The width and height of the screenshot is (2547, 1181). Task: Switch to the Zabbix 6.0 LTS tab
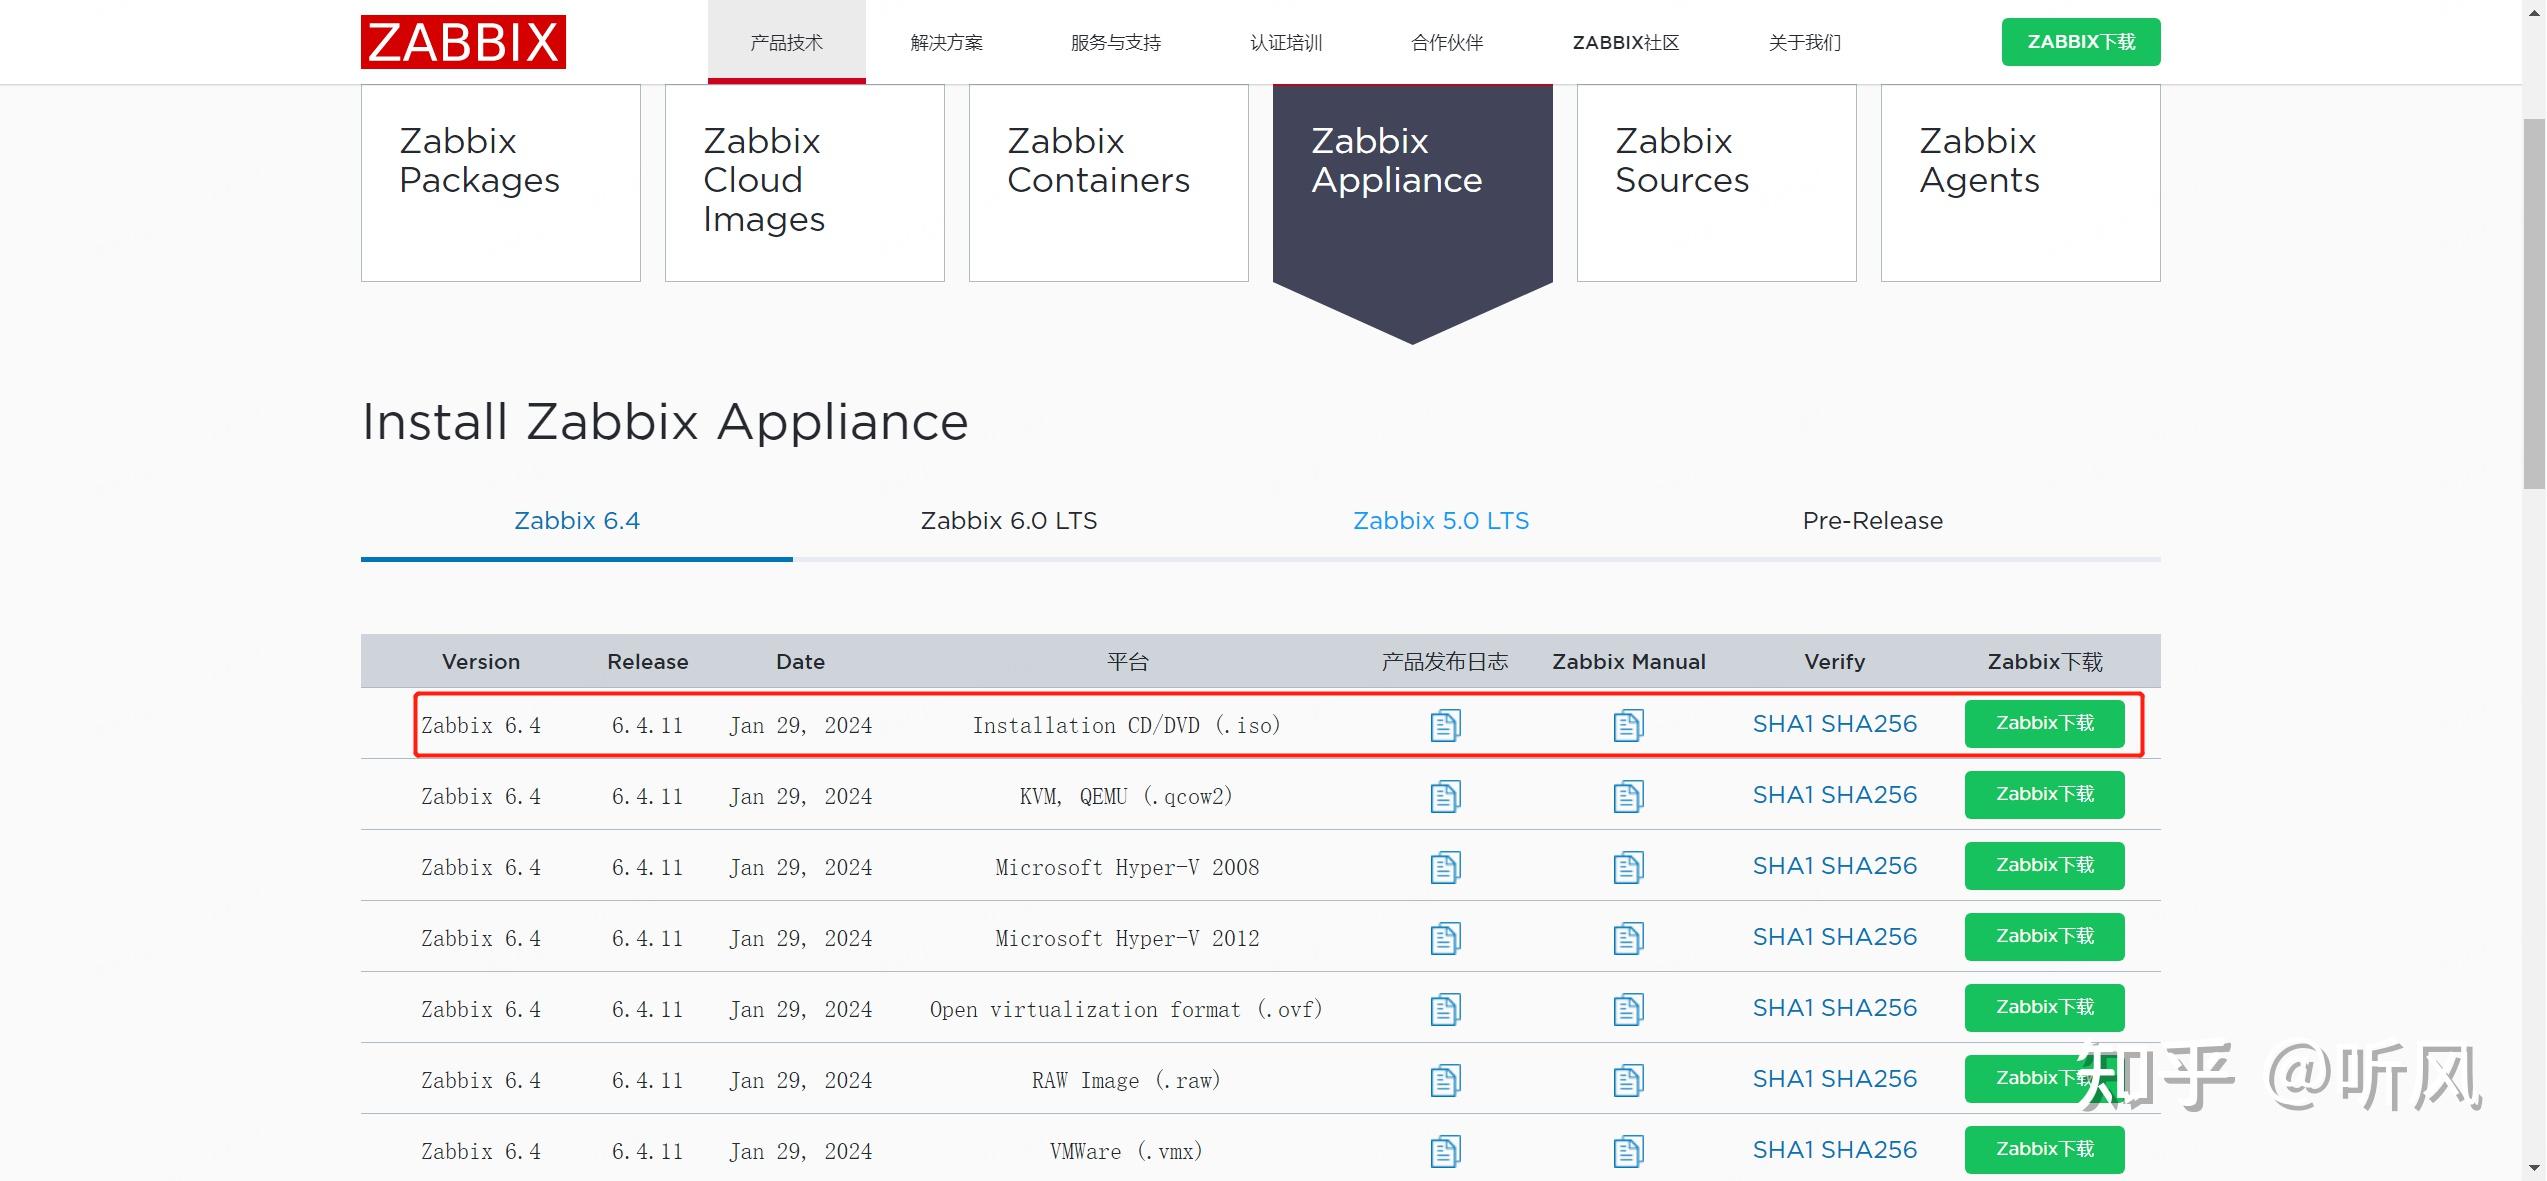[1008, 520]
